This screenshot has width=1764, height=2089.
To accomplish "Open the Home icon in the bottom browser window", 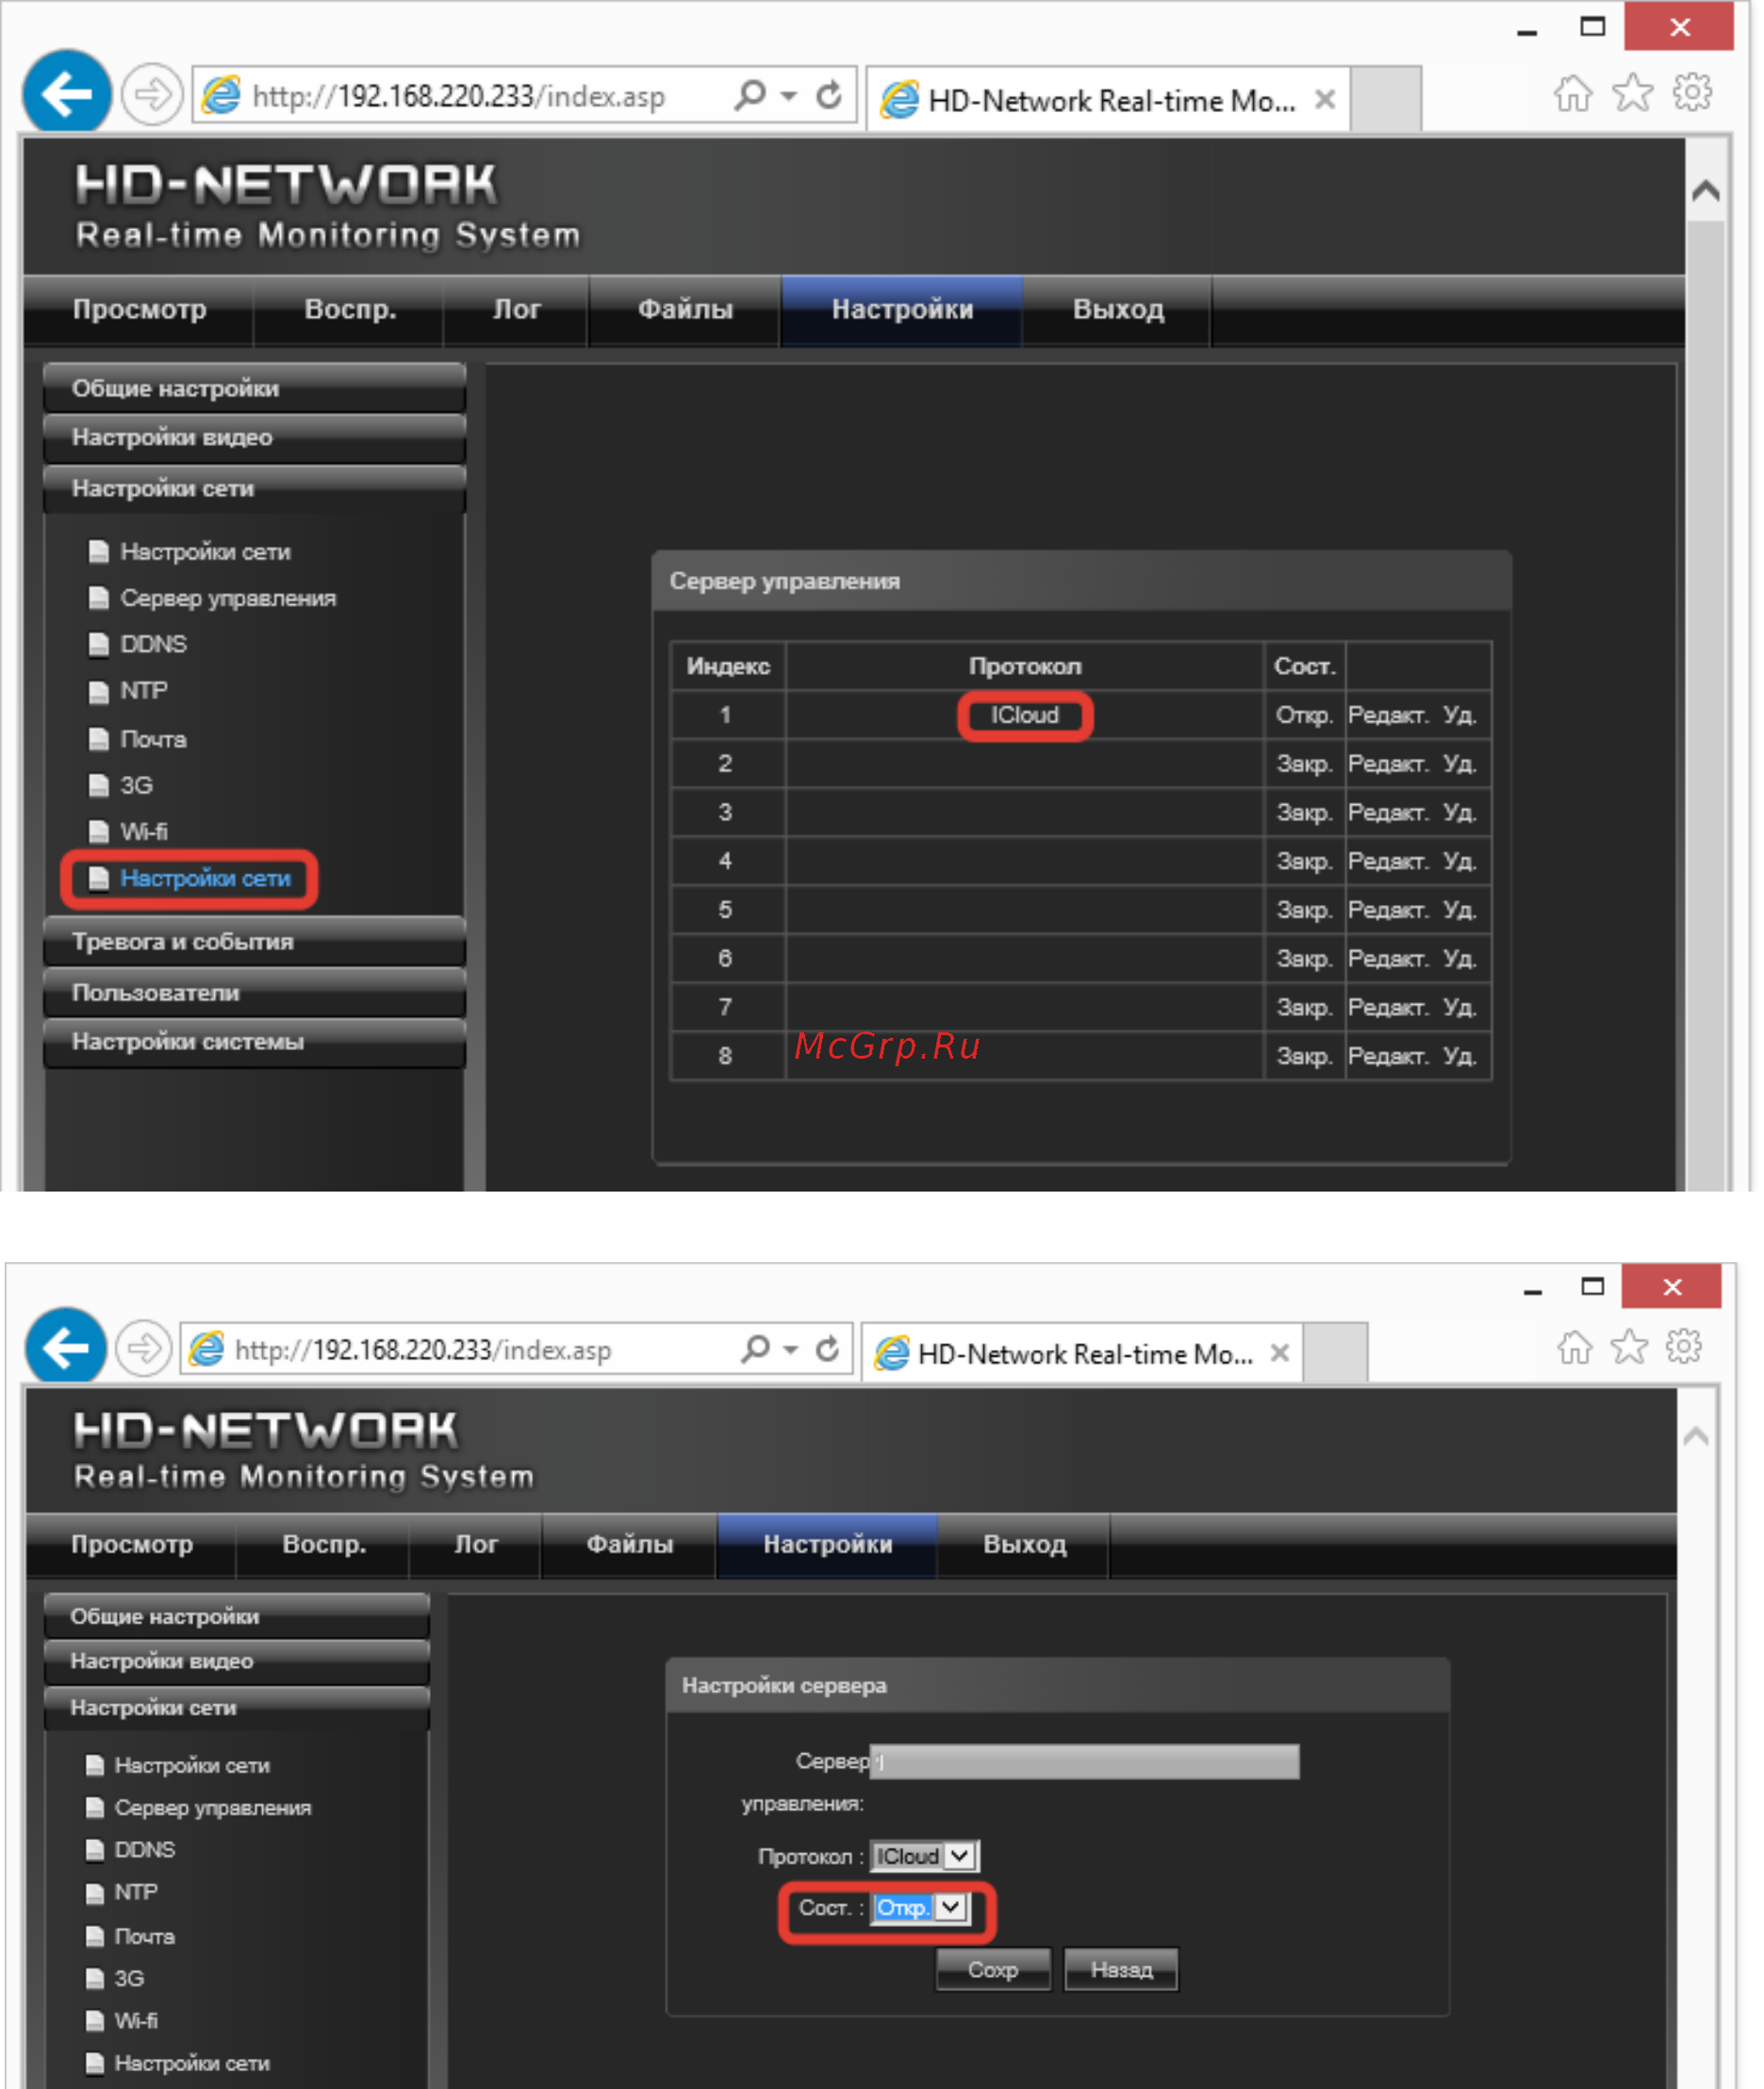I will 1574,1347.
